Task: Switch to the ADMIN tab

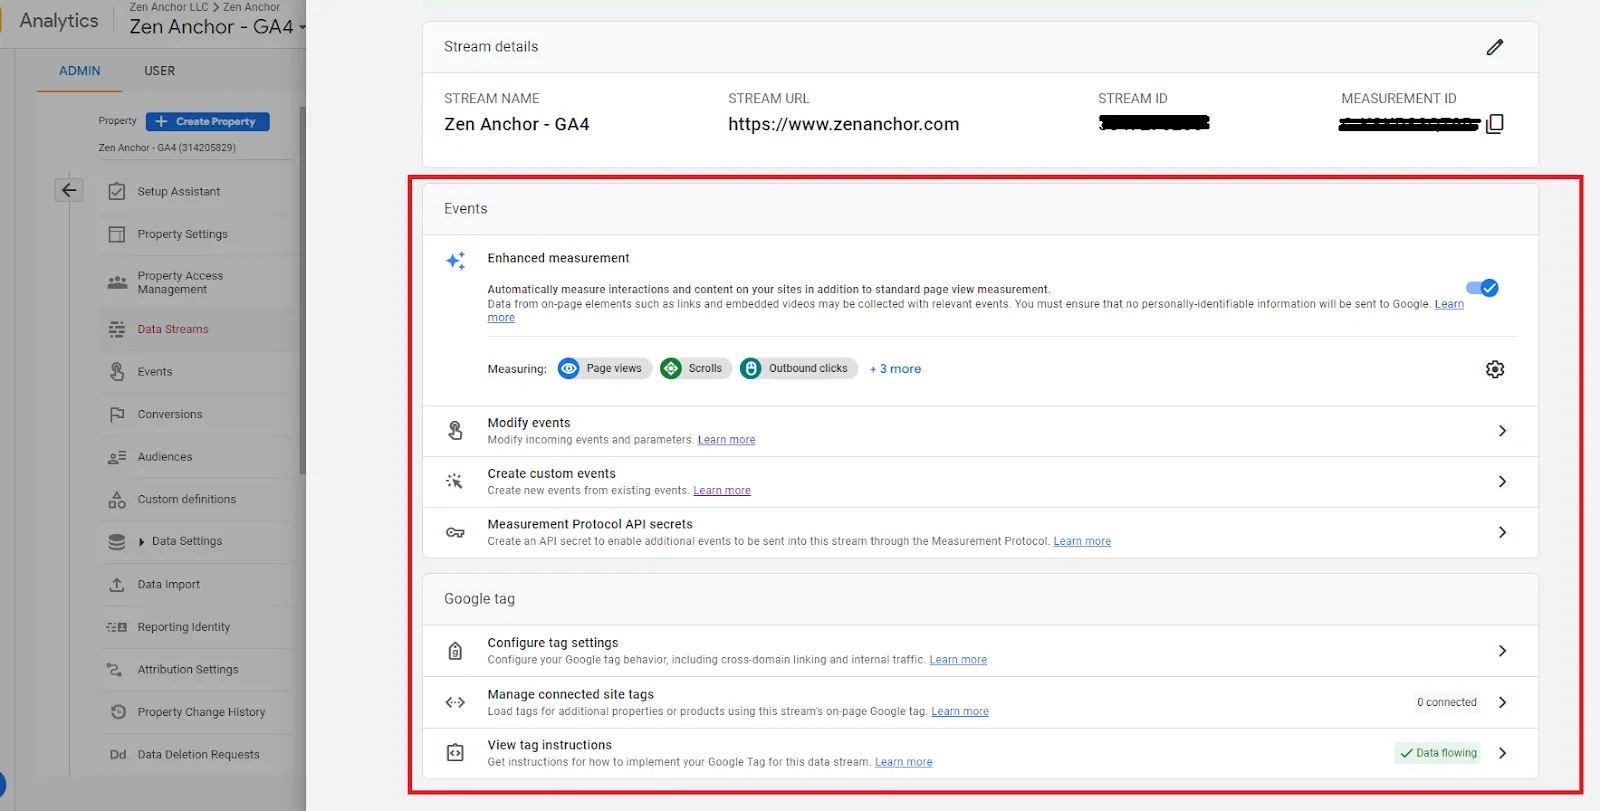Action: point(80,71)
